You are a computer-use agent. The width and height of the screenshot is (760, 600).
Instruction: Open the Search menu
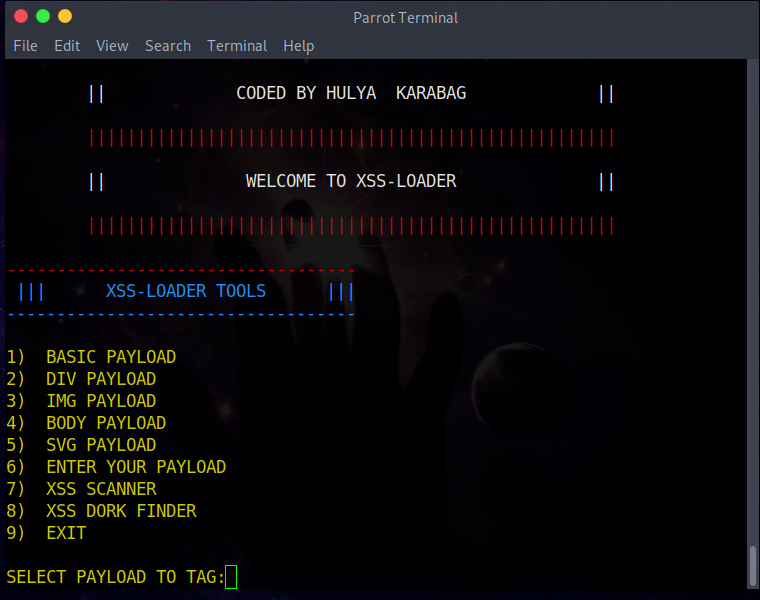168,46
